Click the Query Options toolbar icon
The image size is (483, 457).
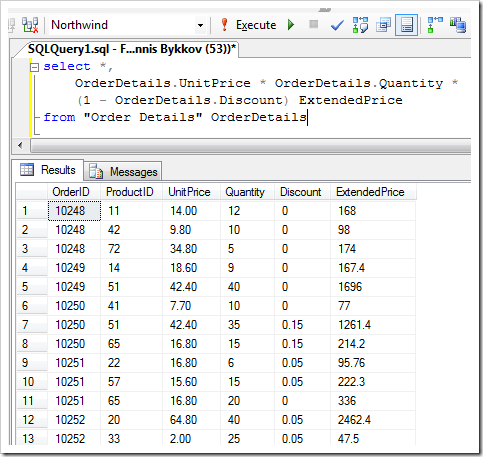pyautogui.click(x=383, y=25)
